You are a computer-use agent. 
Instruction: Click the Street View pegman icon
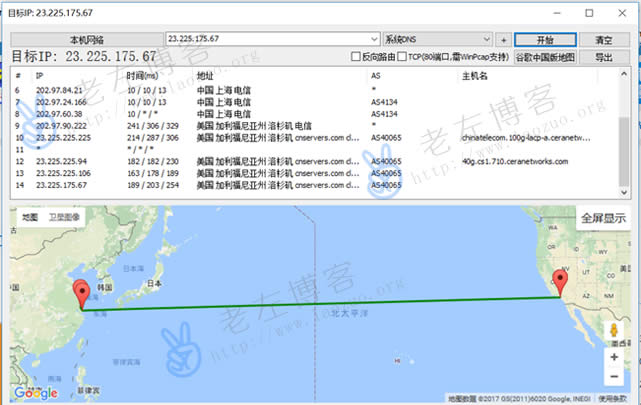pos(613,330)
